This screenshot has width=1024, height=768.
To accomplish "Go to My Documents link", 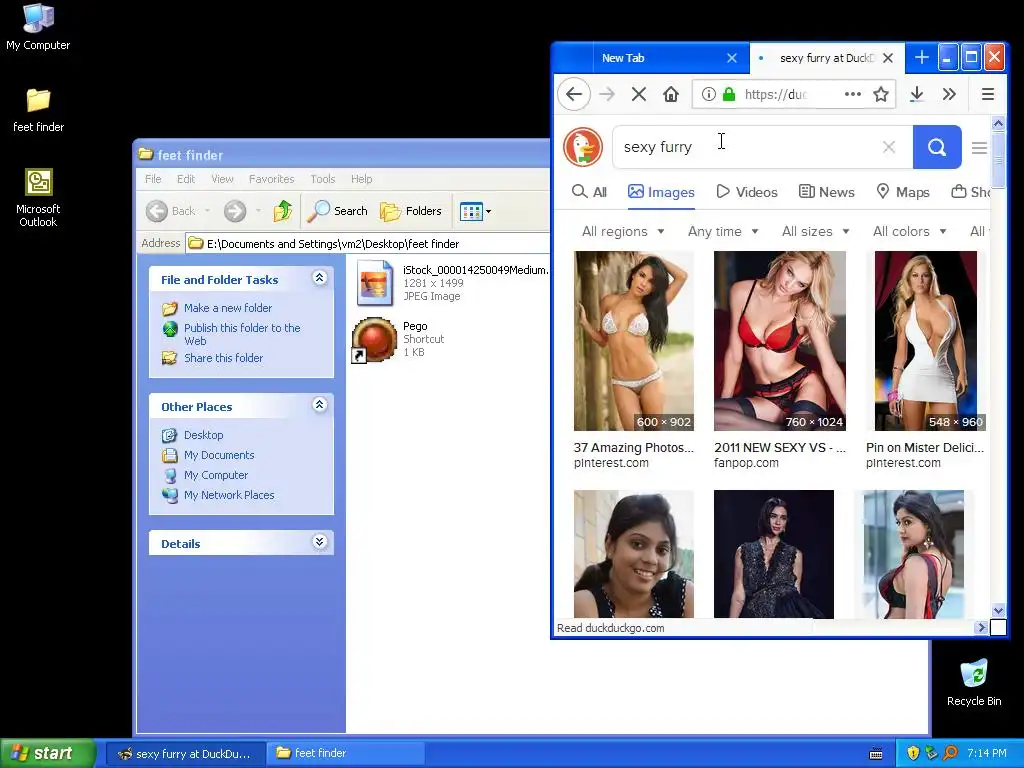I will [219, 455].
